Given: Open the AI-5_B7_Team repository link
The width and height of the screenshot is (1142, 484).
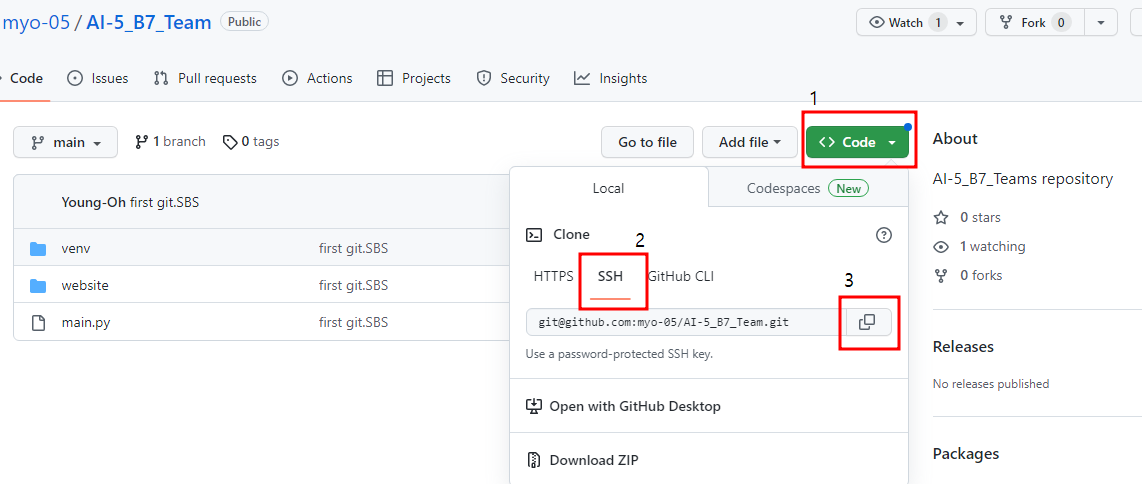Looking at the screenshot, I should [149, 23].
